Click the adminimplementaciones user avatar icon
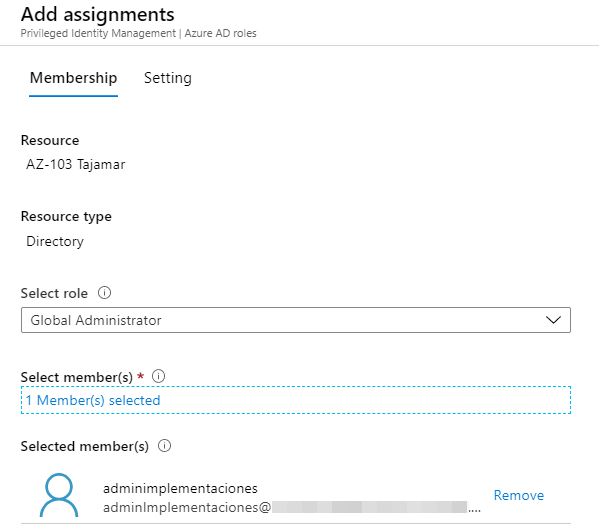Screen dimensions: 599x528 [x=59, y=495]
